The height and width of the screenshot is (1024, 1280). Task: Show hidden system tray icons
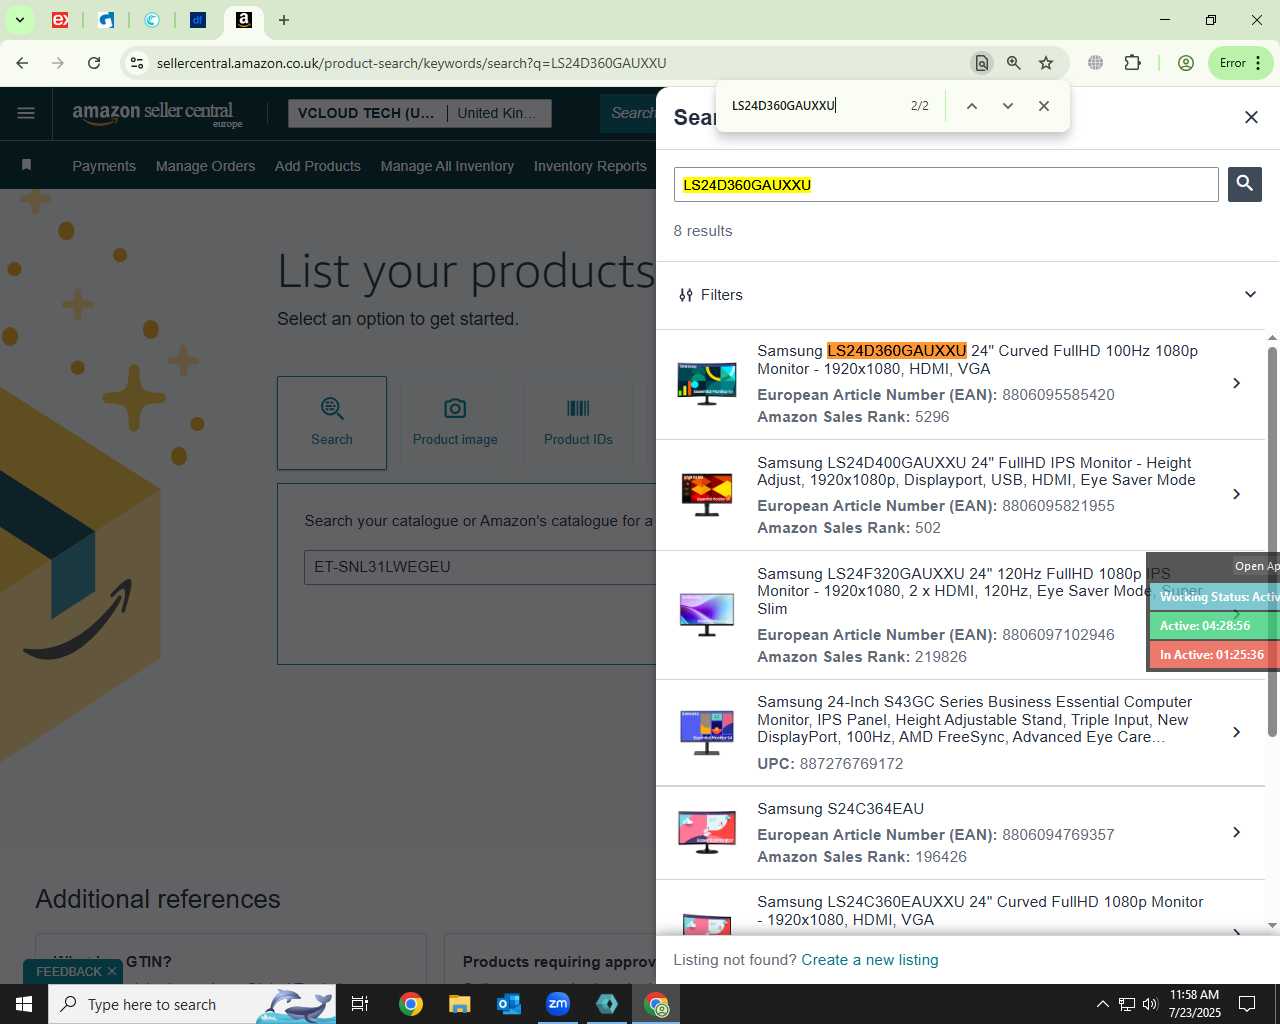1102,1004
